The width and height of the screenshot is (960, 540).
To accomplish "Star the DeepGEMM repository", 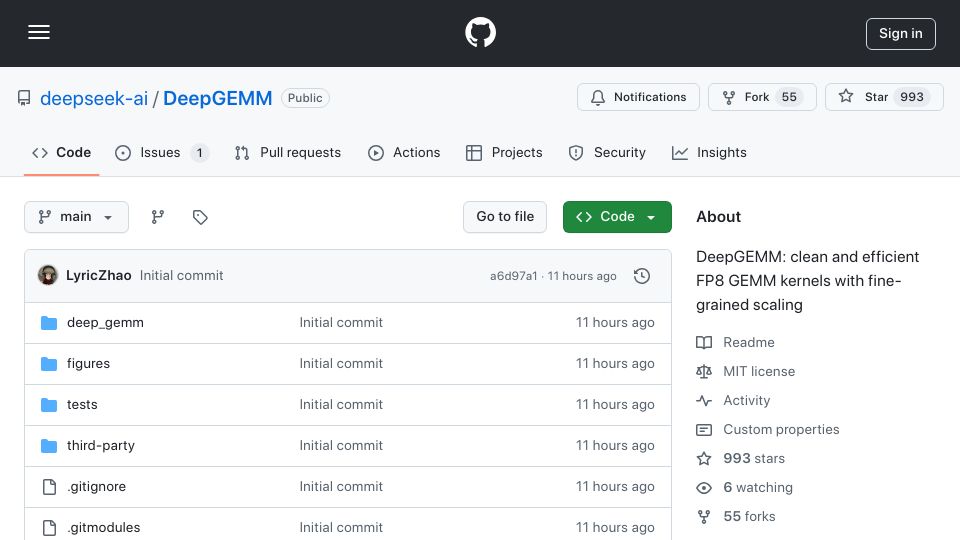I will pos(884,97).
